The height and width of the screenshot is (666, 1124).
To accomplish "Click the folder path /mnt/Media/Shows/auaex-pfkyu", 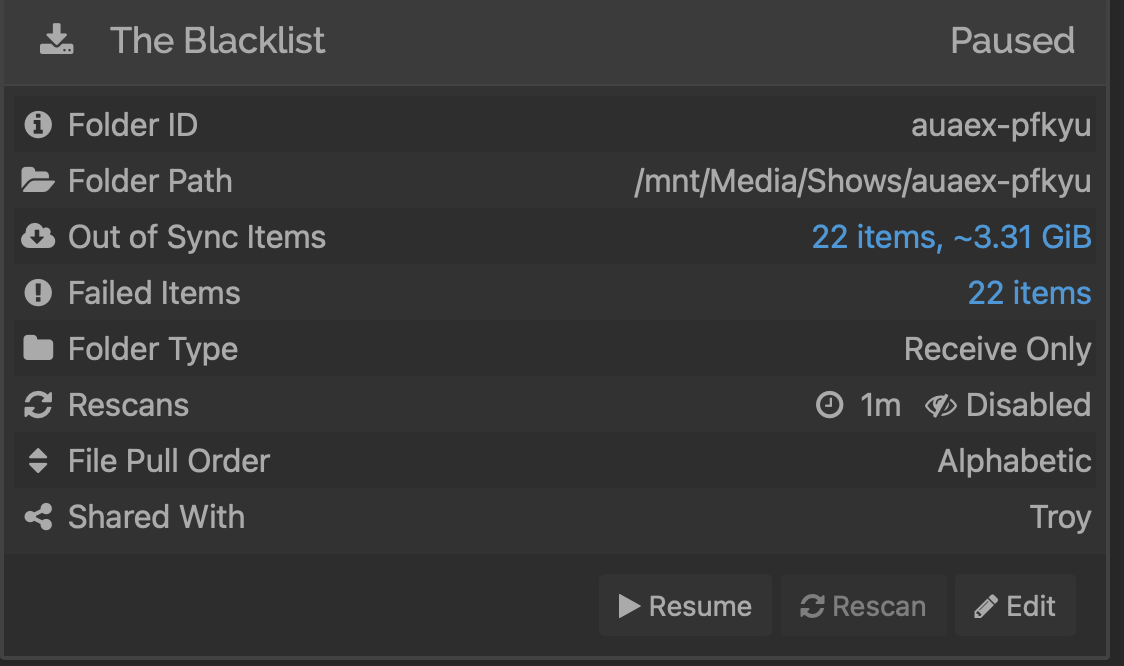I will tap(862, 181).
